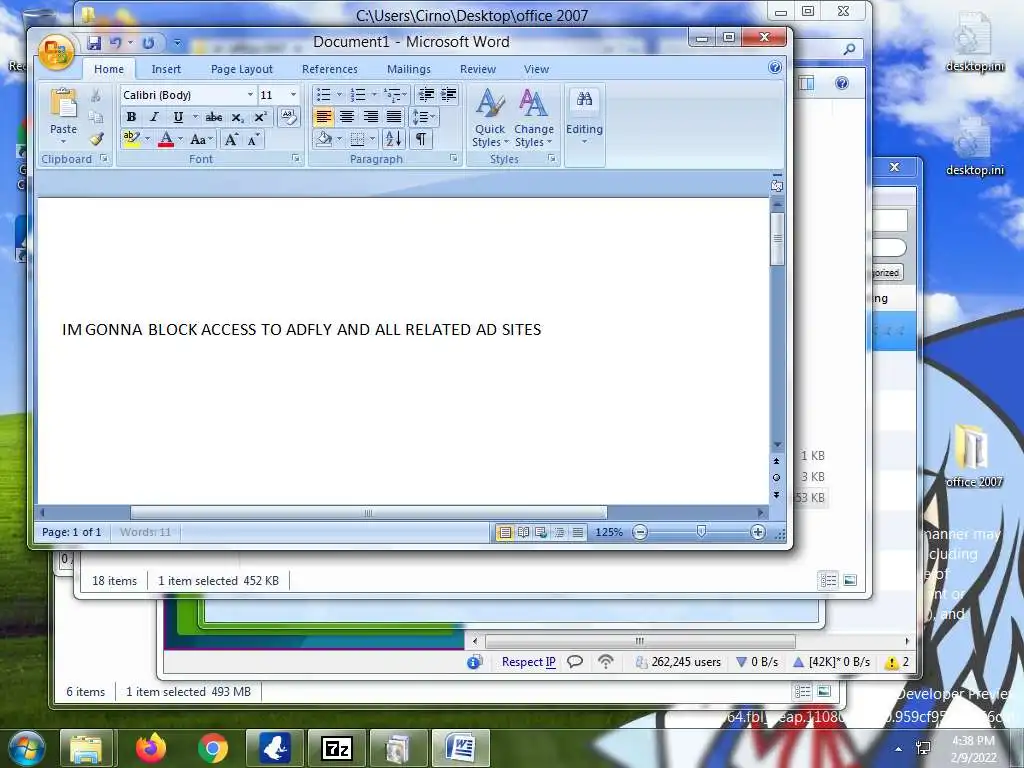Toggle Italic formatting
Image resolution: width=1024 pixels, height=768 pixels.
click(154, 118)
